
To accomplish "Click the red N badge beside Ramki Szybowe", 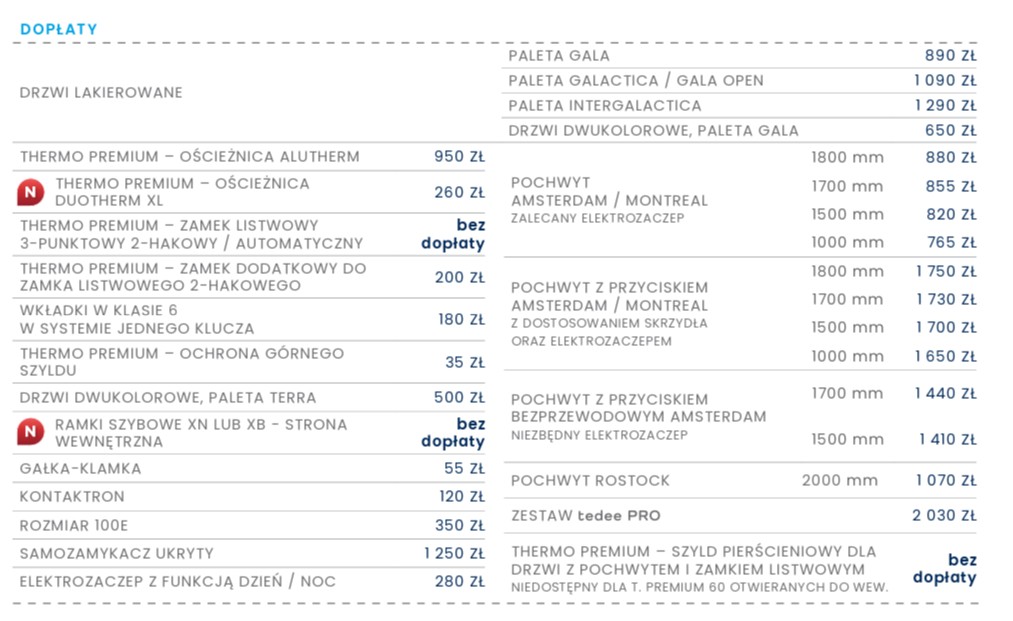I will (x=31, y=433).
